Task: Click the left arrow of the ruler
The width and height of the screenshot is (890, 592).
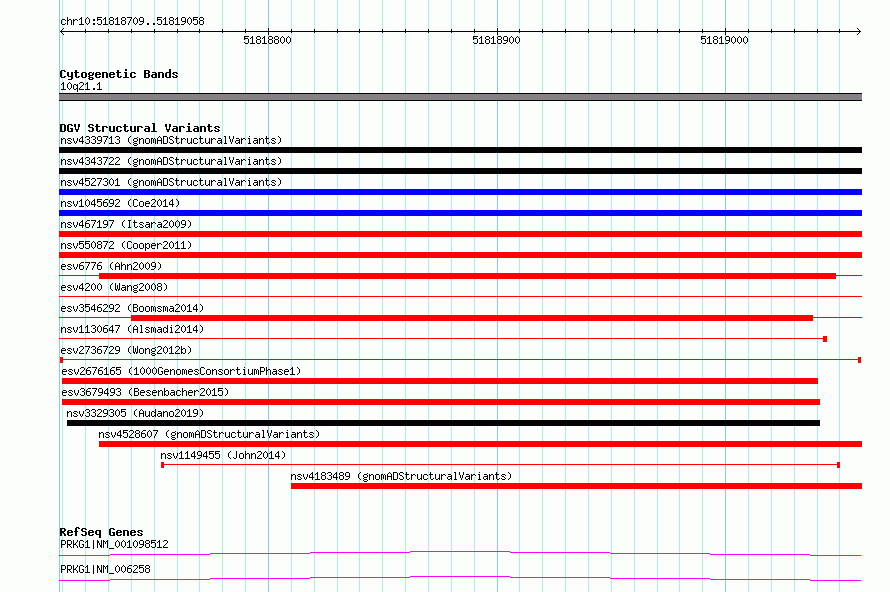Action: coord(62,31)
